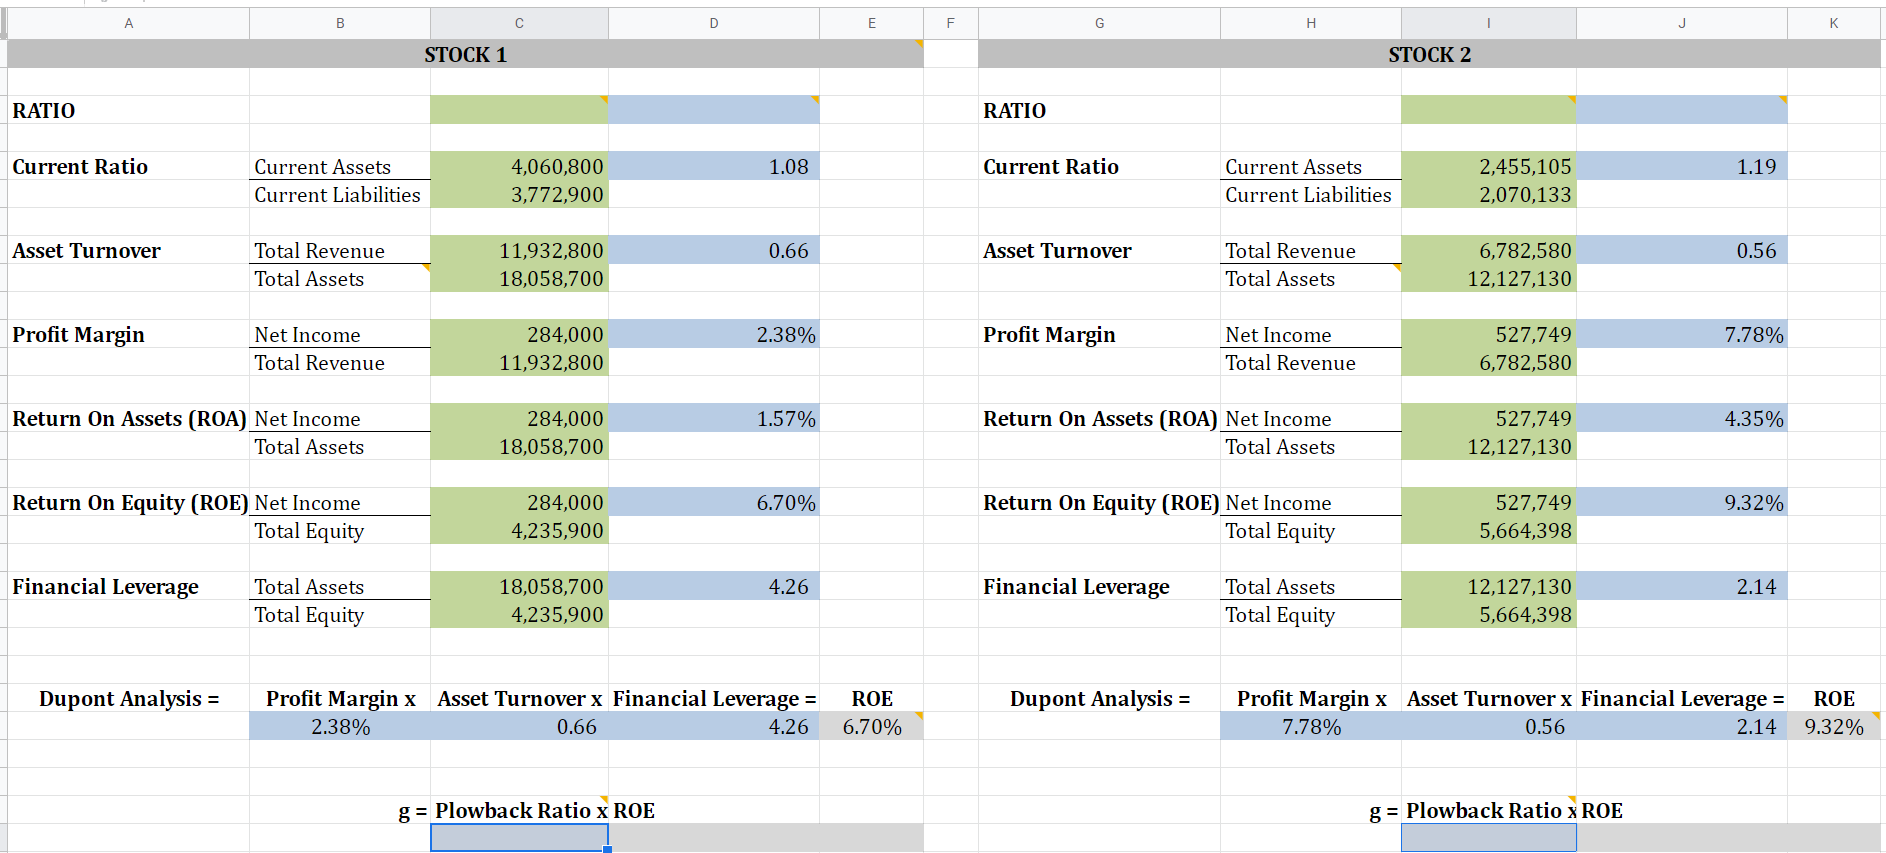Select the Stock 2 current ratio value 1.19
The width and height of the screenshot is (1886, 853).
pos(1682,166)
